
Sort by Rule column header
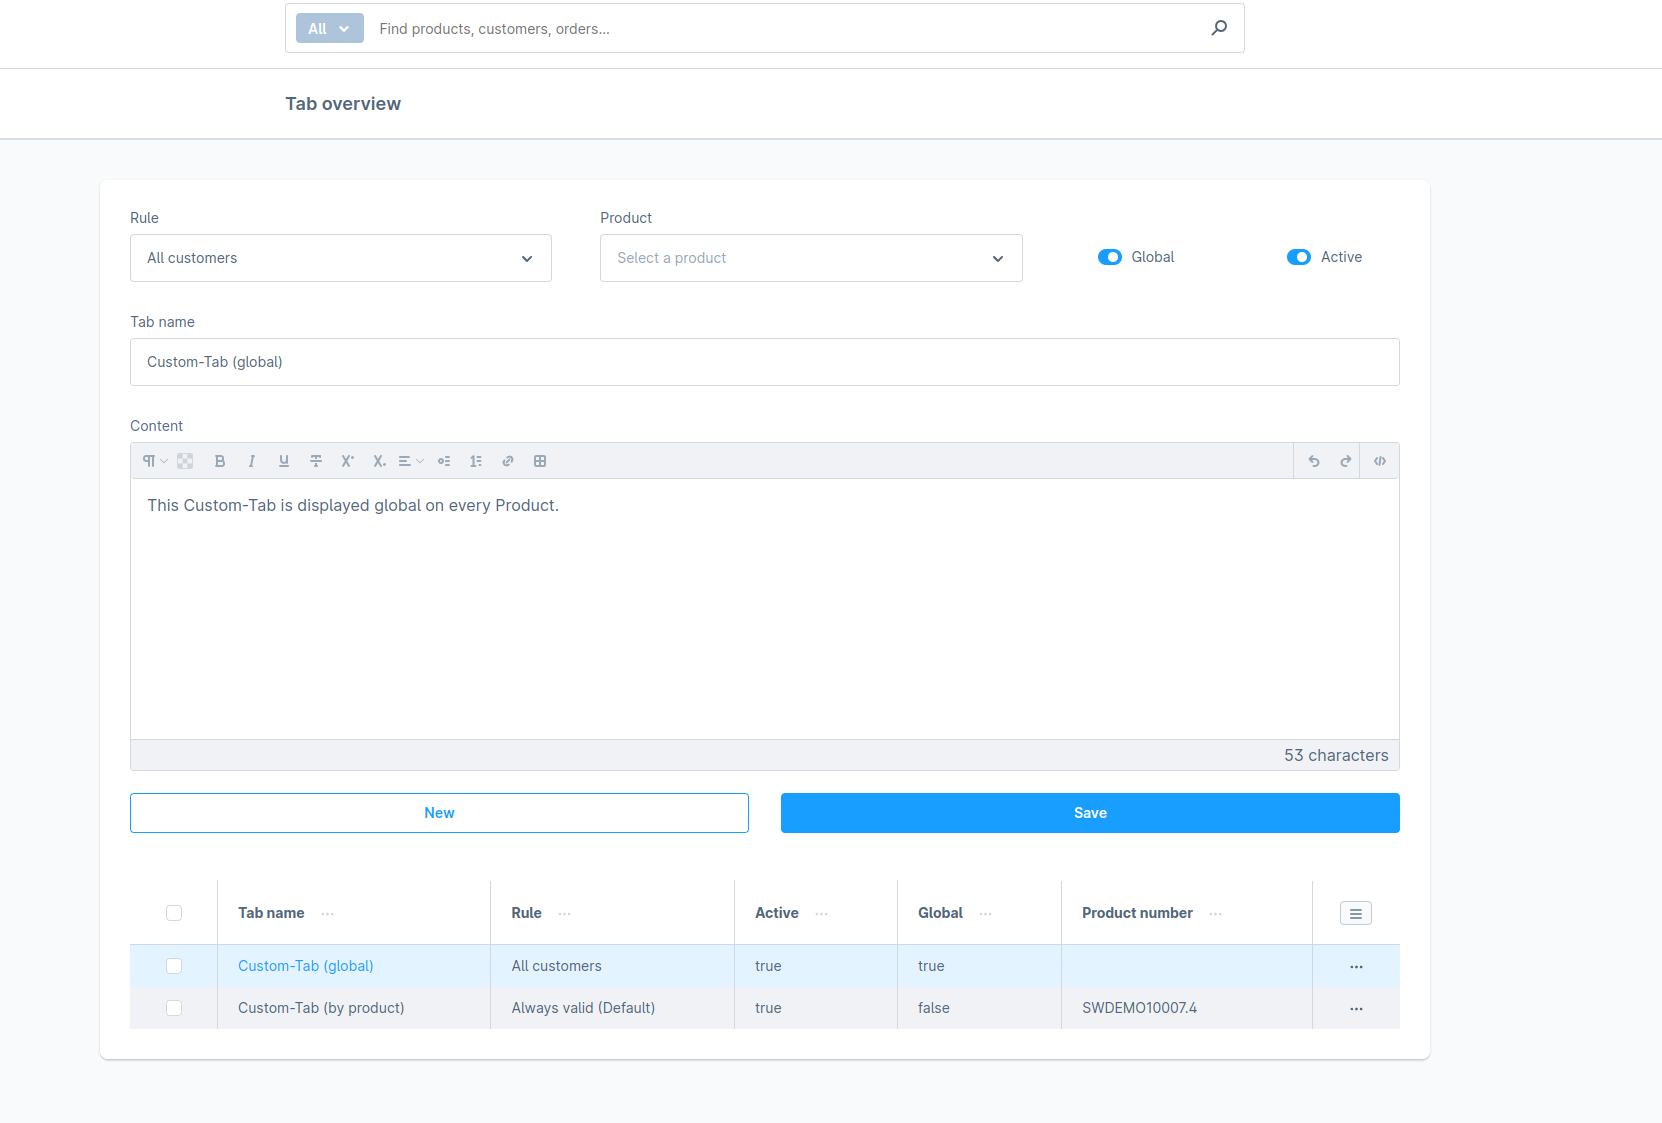coord(526,913)
